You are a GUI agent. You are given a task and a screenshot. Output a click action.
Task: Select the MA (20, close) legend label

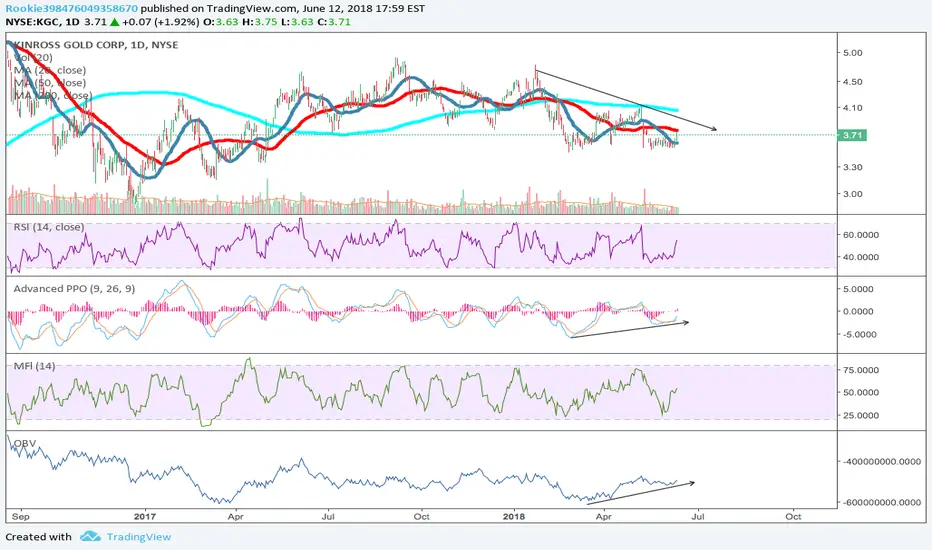(50, 70)
